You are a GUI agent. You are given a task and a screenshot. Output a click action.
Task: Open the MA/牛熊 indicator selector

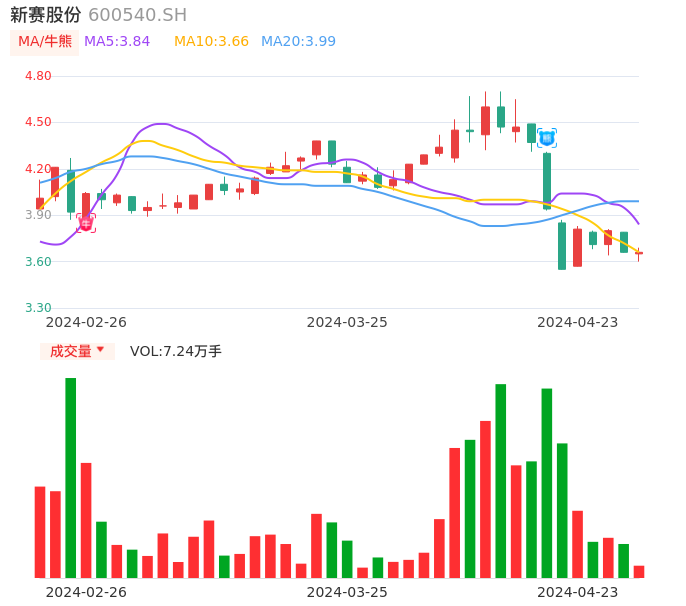coord(45,42)
